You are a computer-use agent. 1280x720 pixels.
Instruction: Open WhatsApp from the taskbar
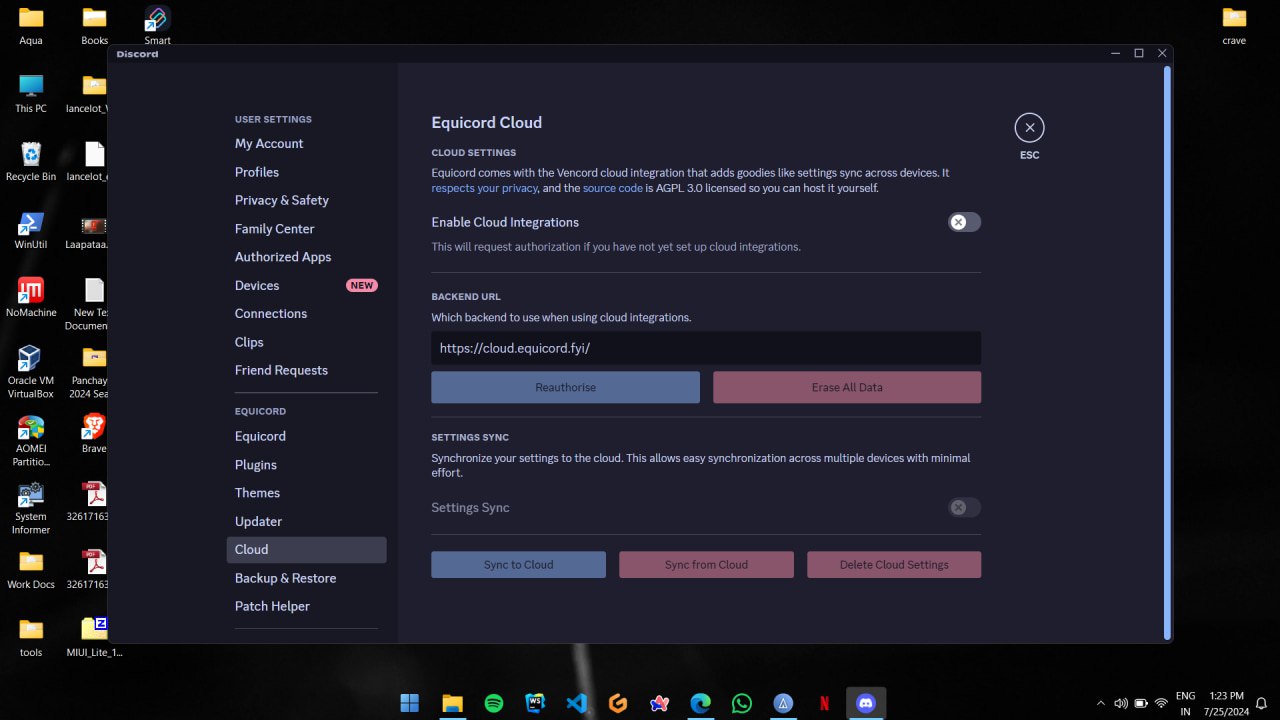click(x=742, y=703)
